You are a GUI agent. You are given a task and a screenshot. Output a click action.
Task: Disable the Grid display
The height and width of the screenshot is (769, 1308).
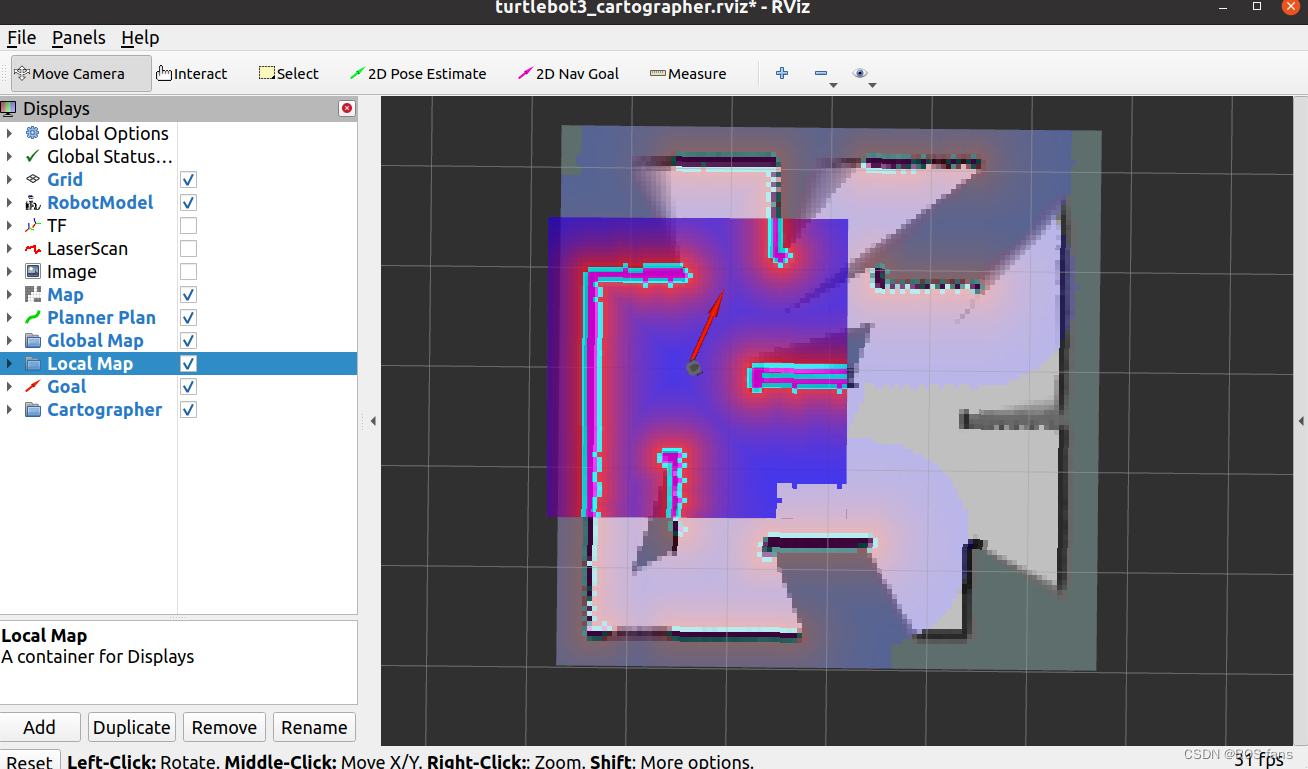pos(188,179)
